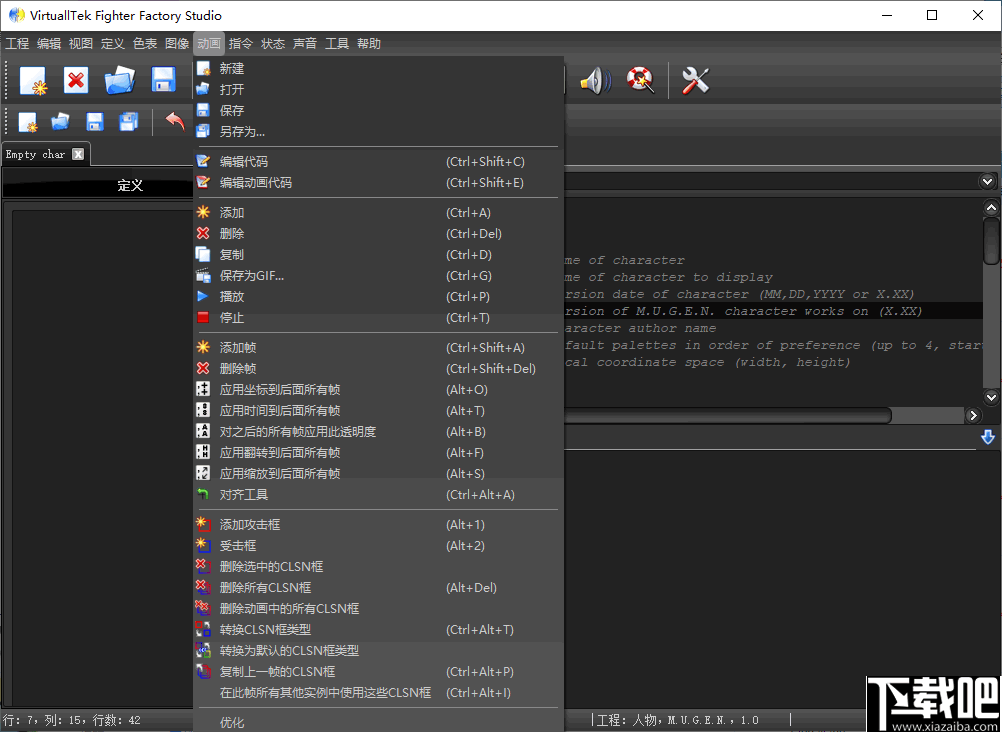The width and height of the screenshot is (1002, 732).
Task: Open the 色表 menu
Action: coord(145,43)
